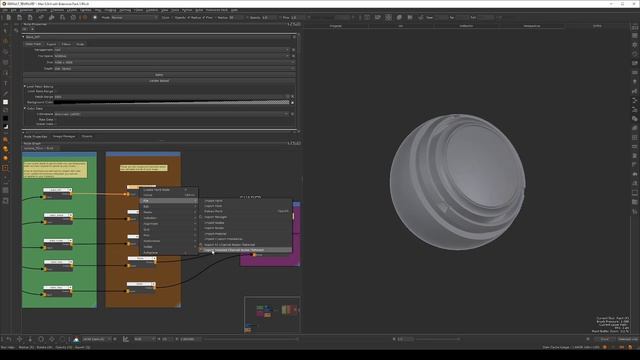Open the Export tab in node properties

[x=51, y=44]
